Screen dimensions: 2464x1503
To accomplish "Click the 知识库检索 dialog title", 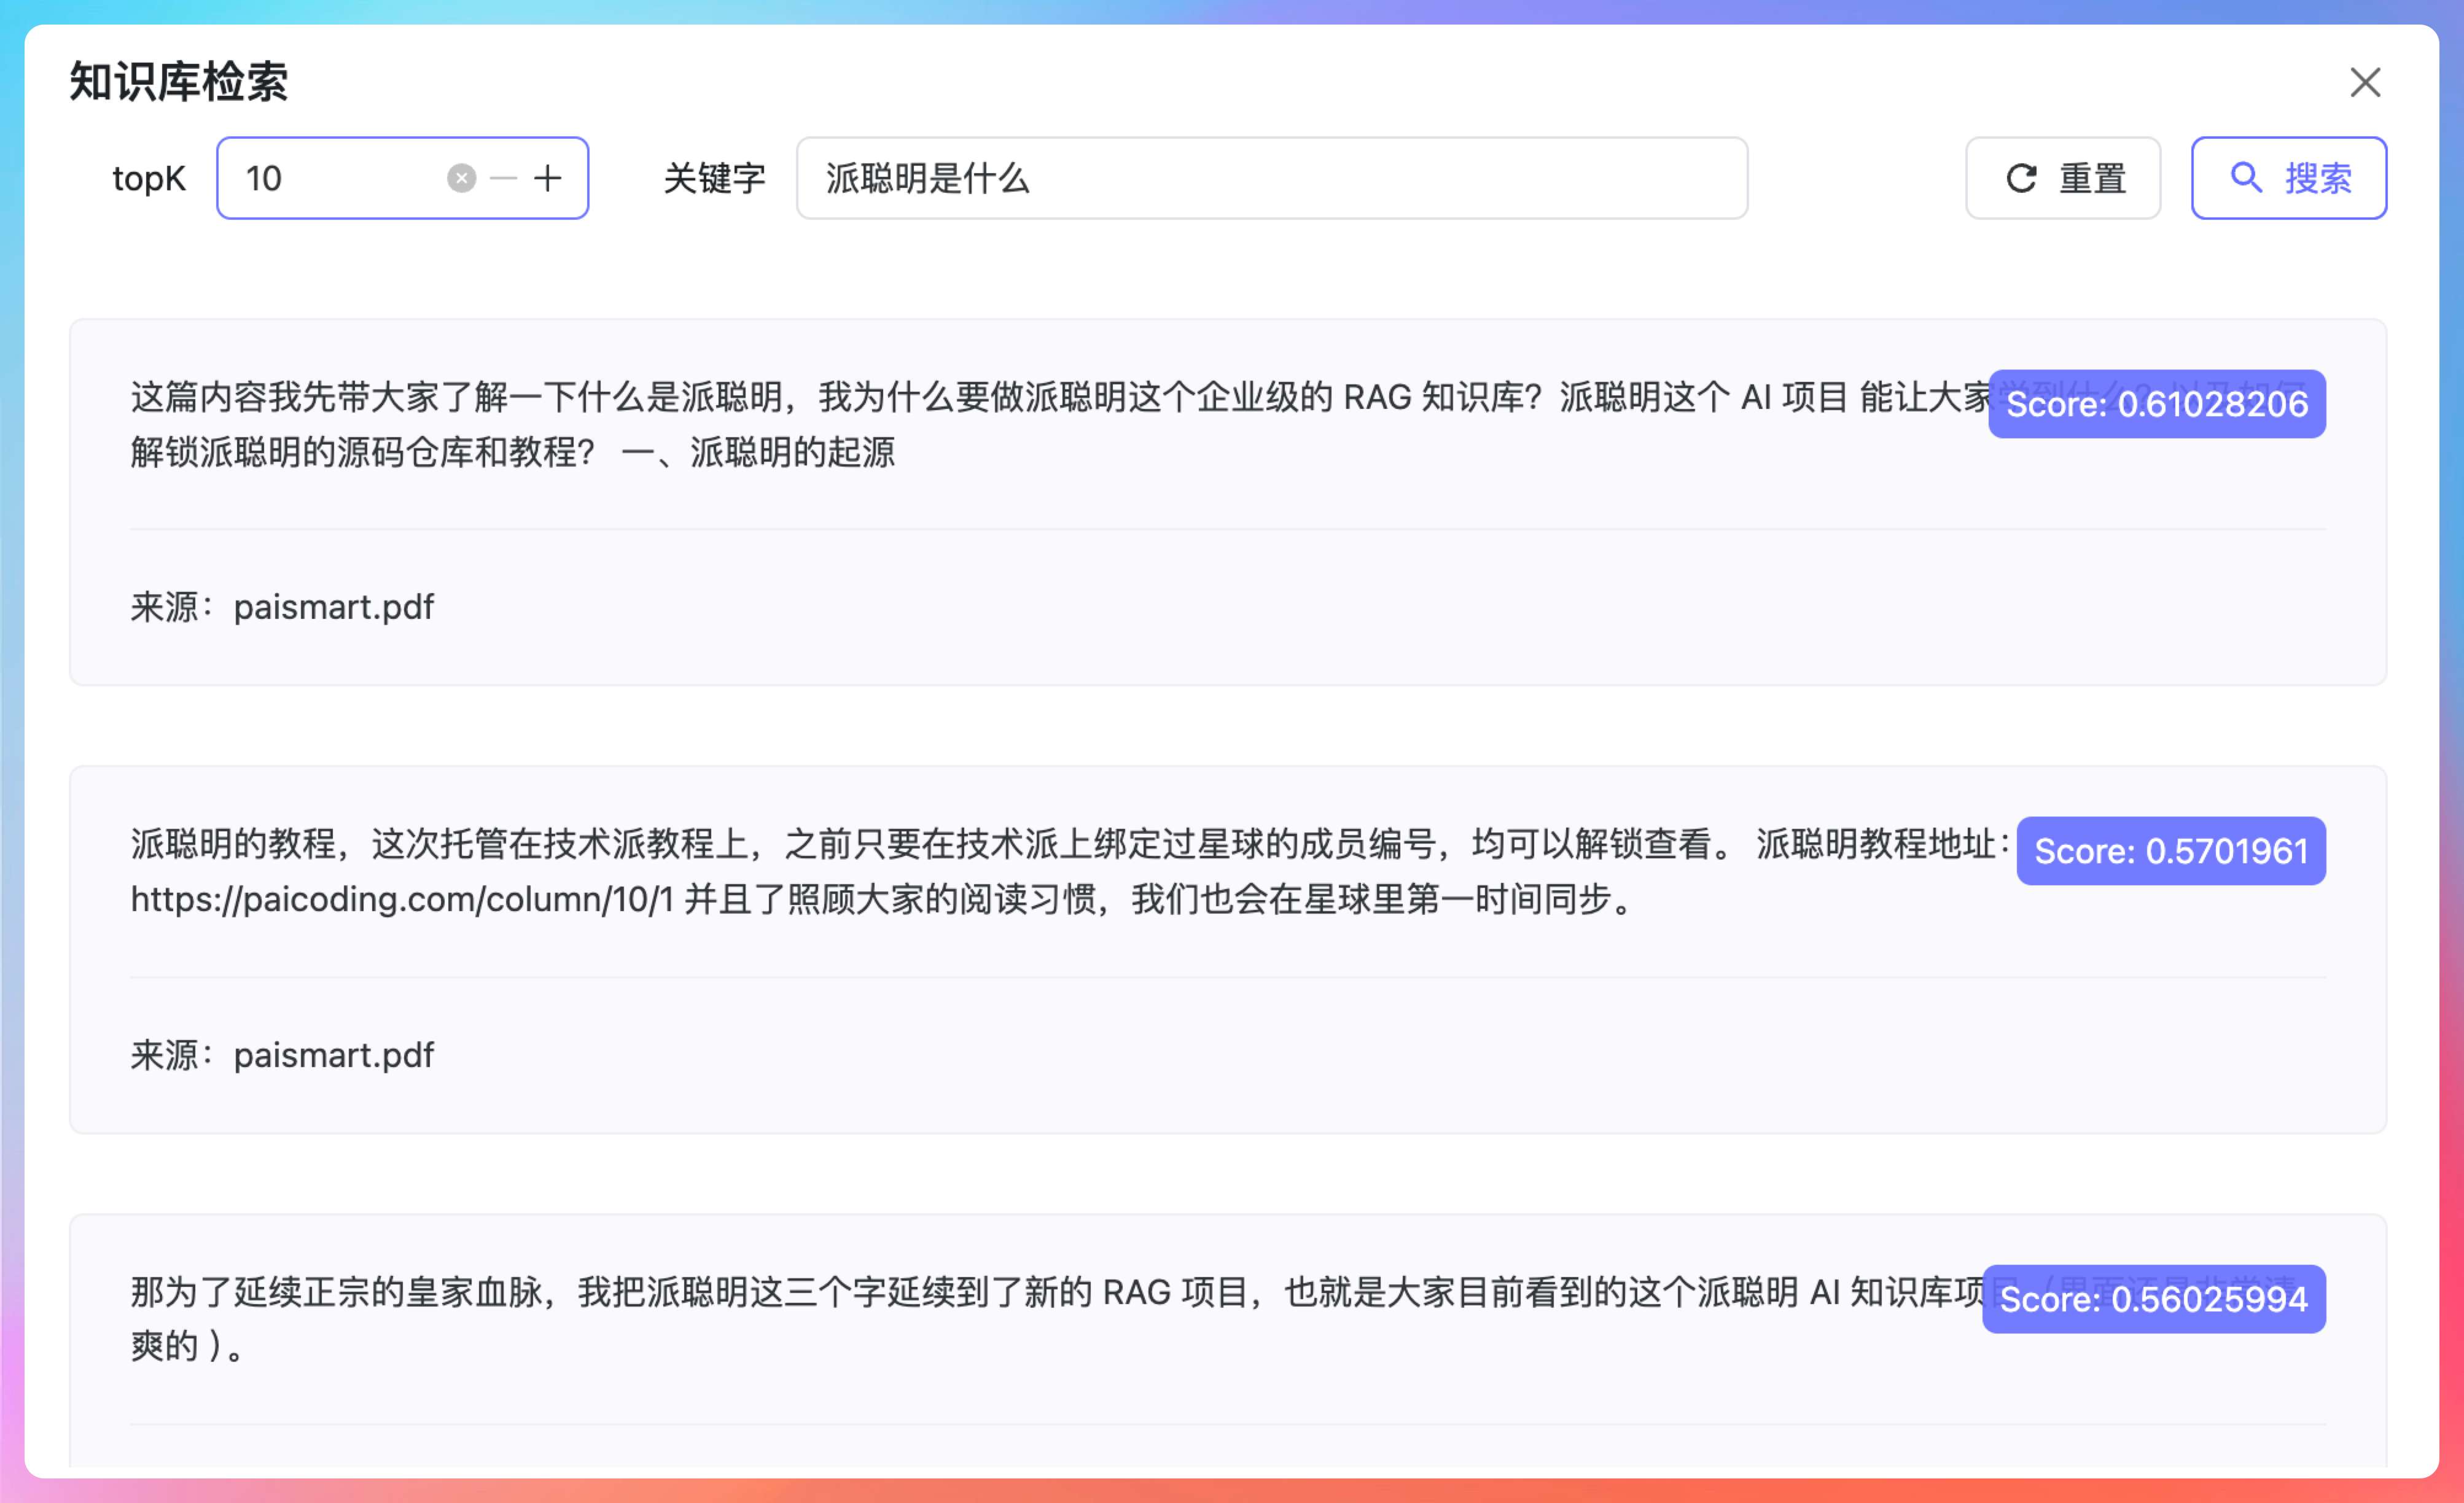I will [179, 82].
